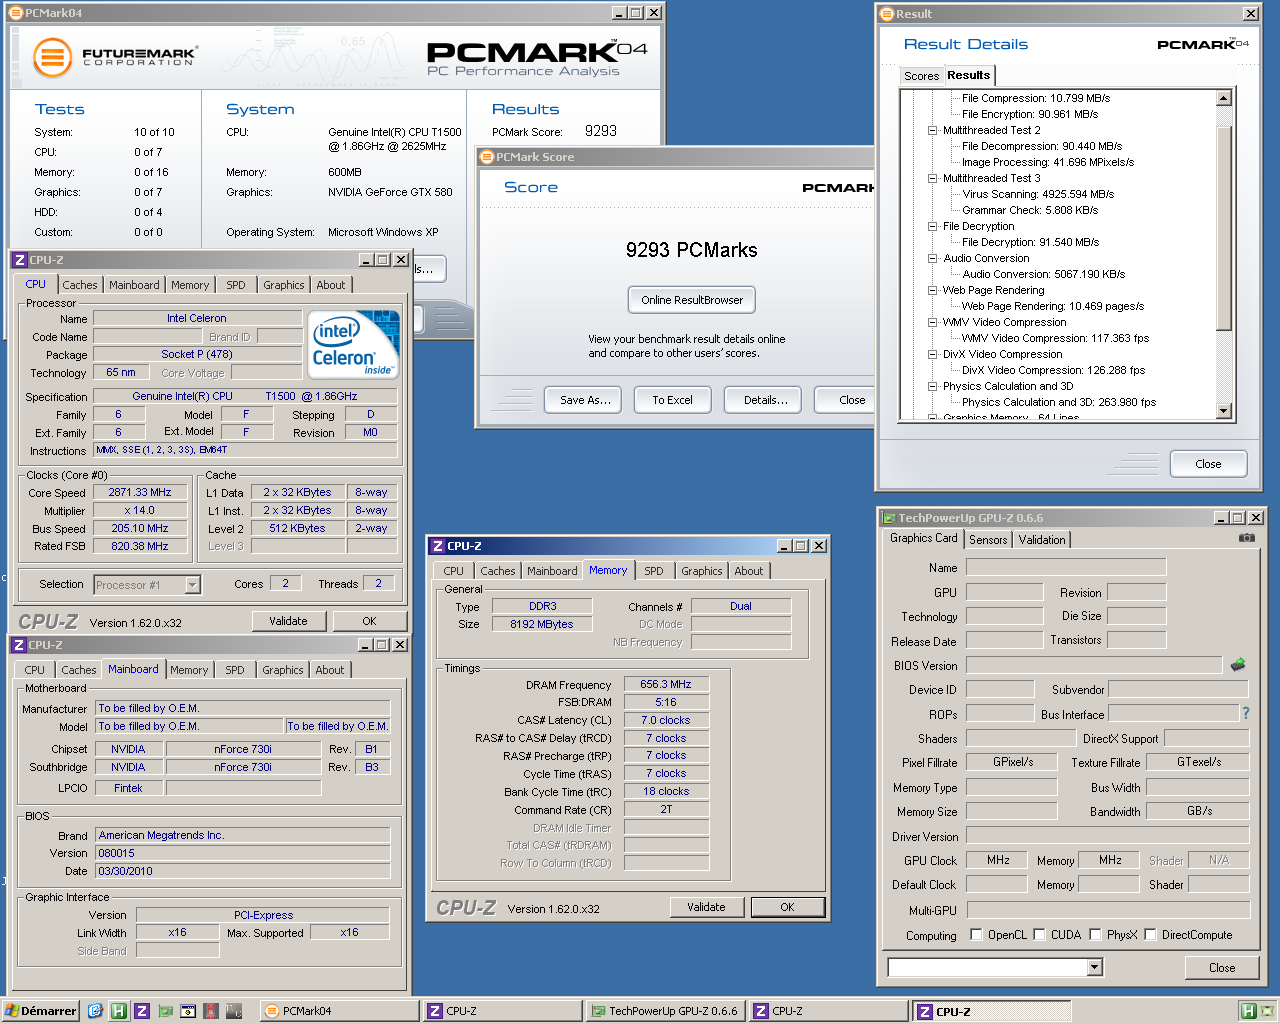
Task: Open the GPU selection dropdown in GPU-Z
Action: 1094,967
